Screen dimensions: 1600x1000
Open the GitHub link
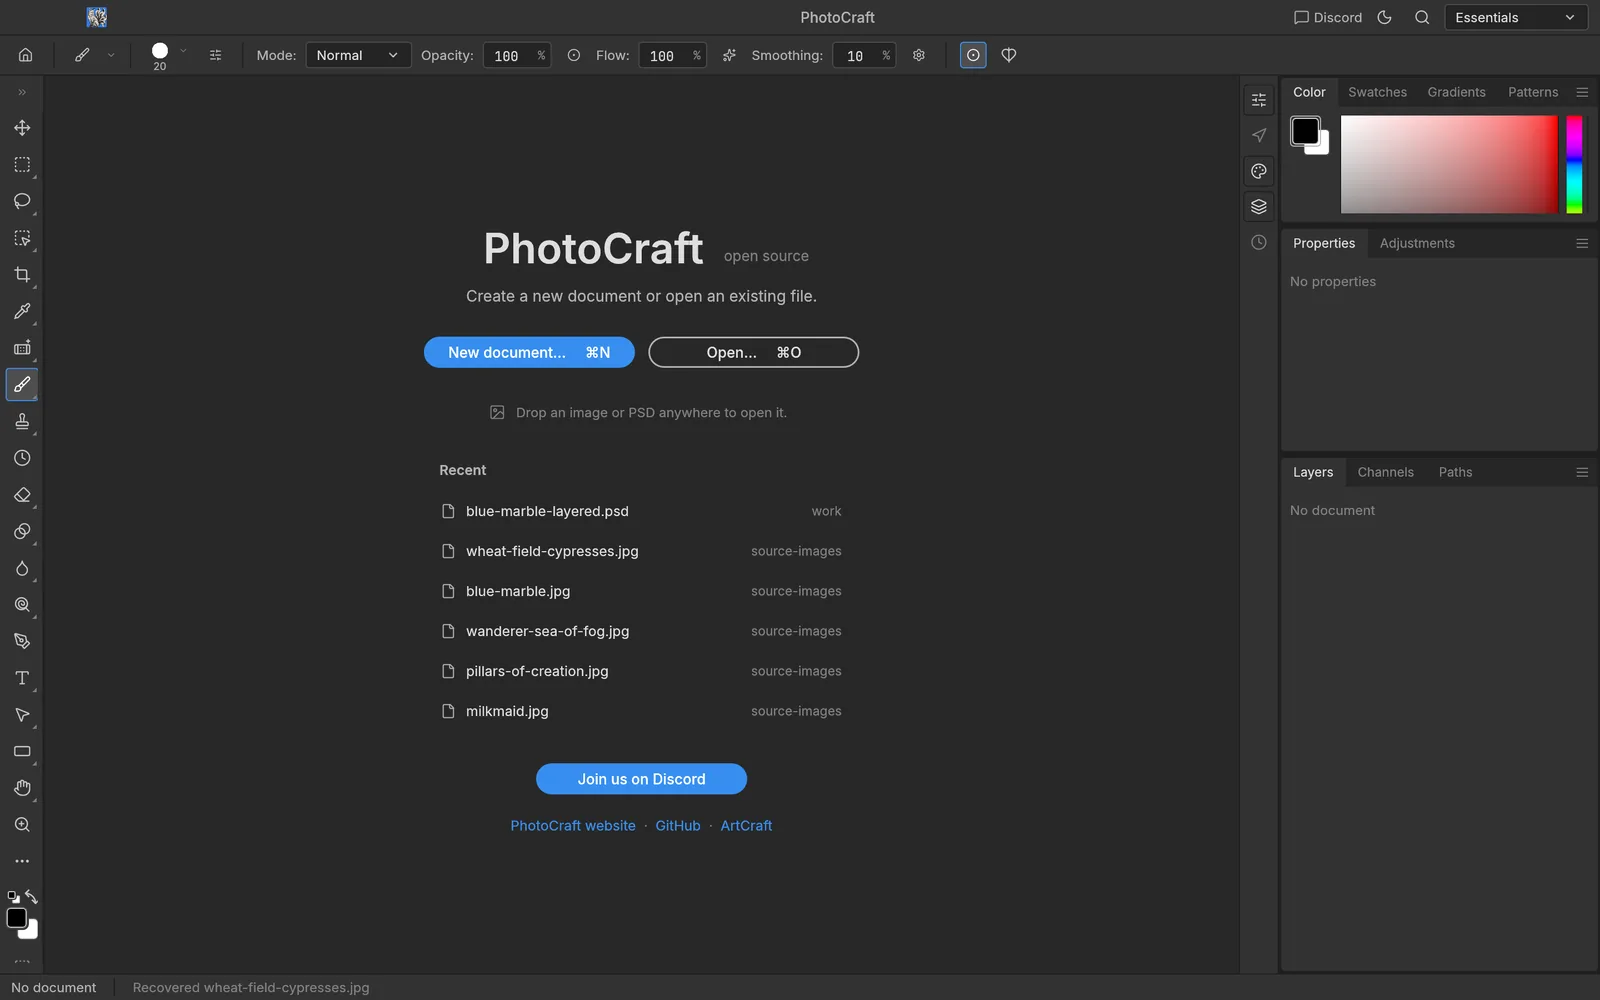pos(678,826)
